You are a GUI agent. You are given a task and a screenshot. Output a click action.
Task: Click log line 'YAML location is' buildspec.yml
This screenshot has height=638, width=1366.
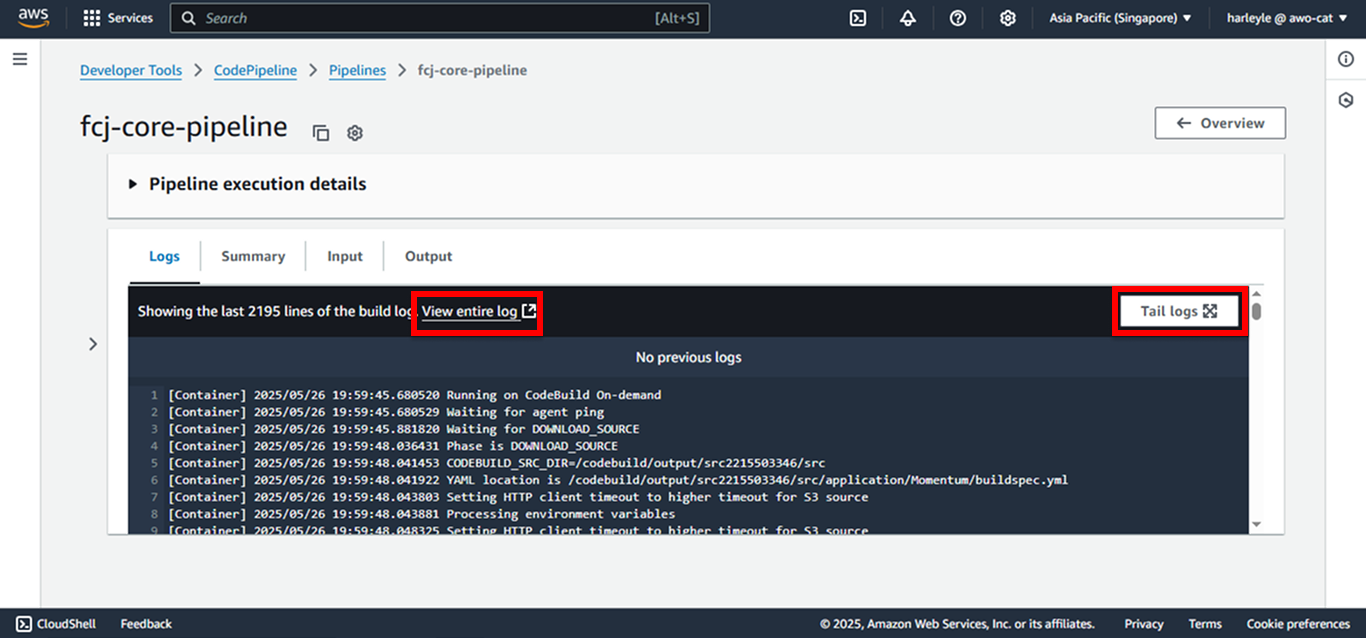(x=618, y=480)
